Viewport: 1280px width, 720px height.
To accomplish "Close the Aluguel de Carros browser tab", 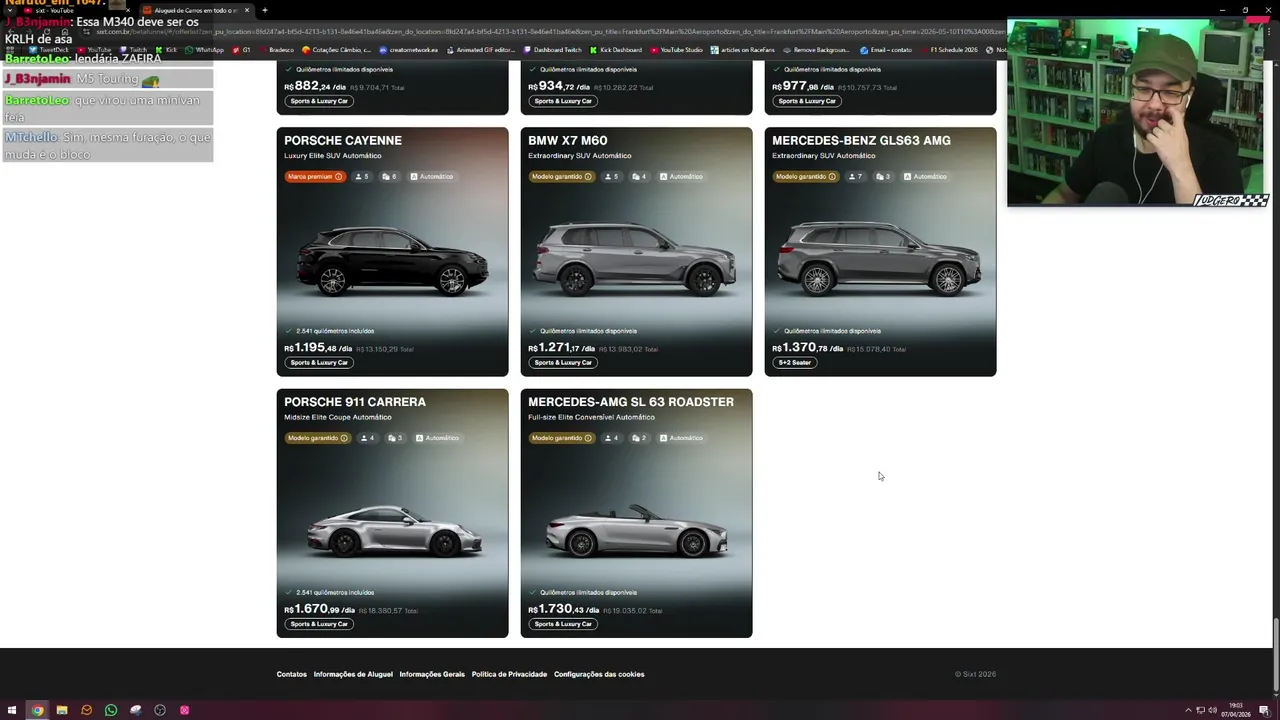I will [246, 10].
